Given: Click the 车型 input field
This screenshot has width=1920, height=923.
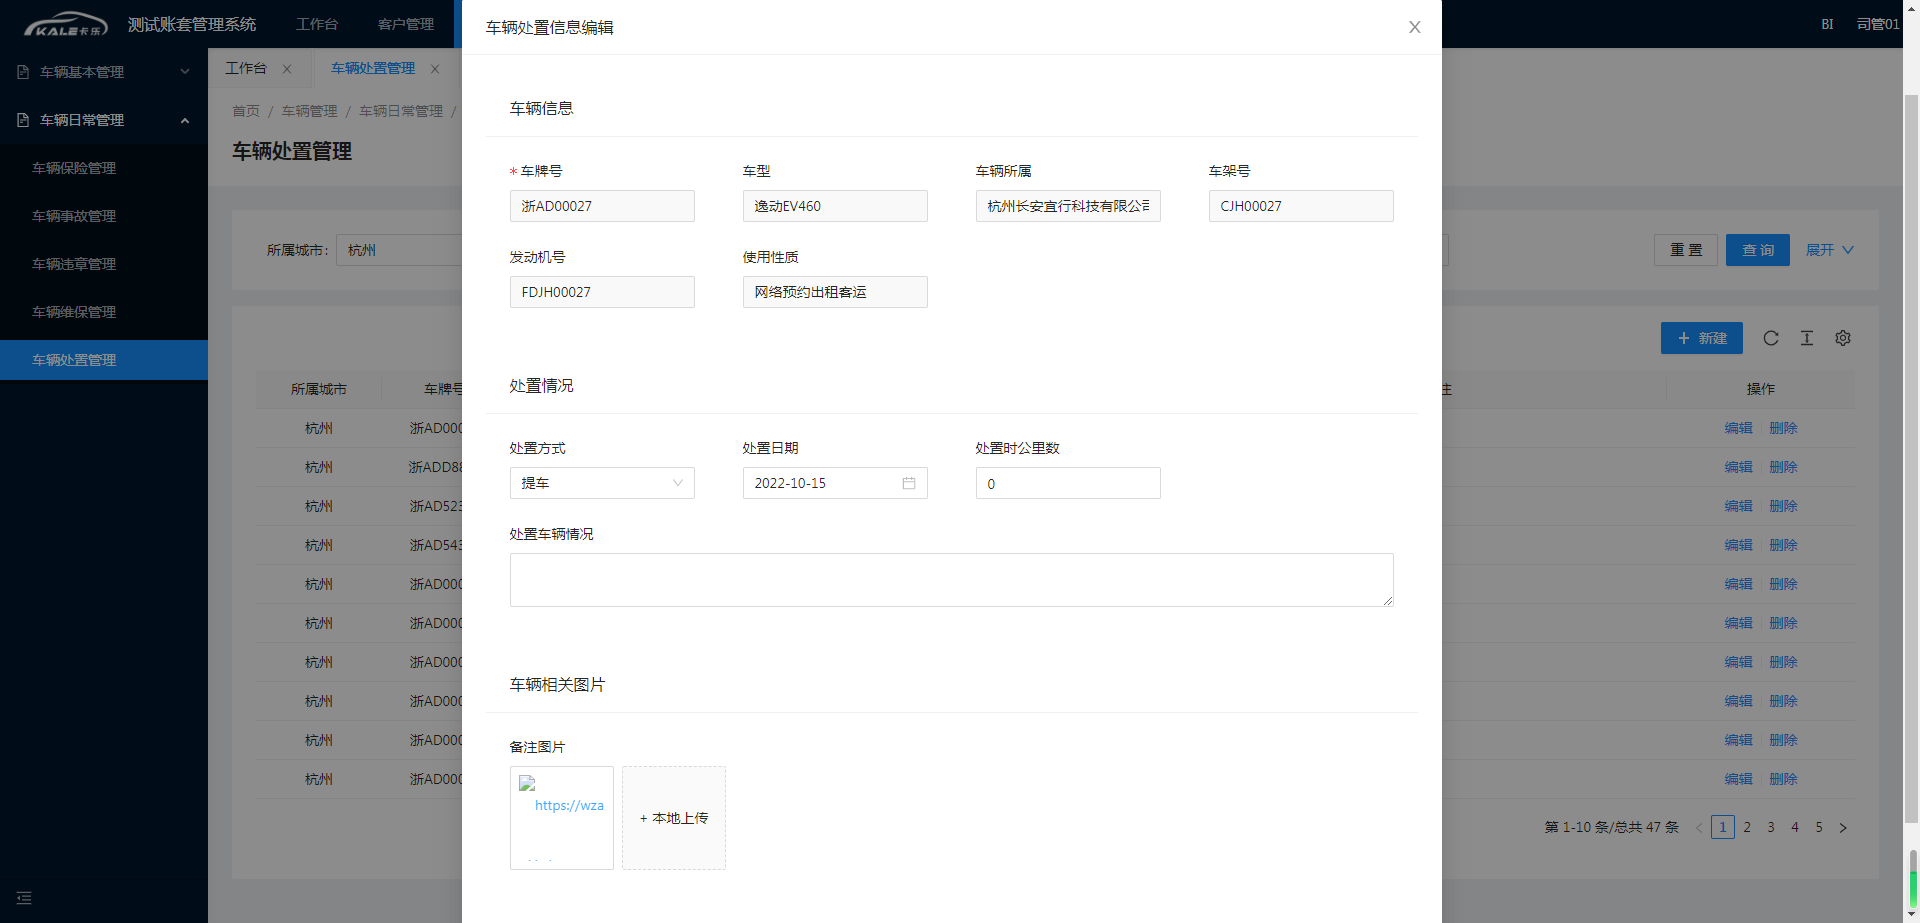Looking at the screenshot, I should [835, 206].
